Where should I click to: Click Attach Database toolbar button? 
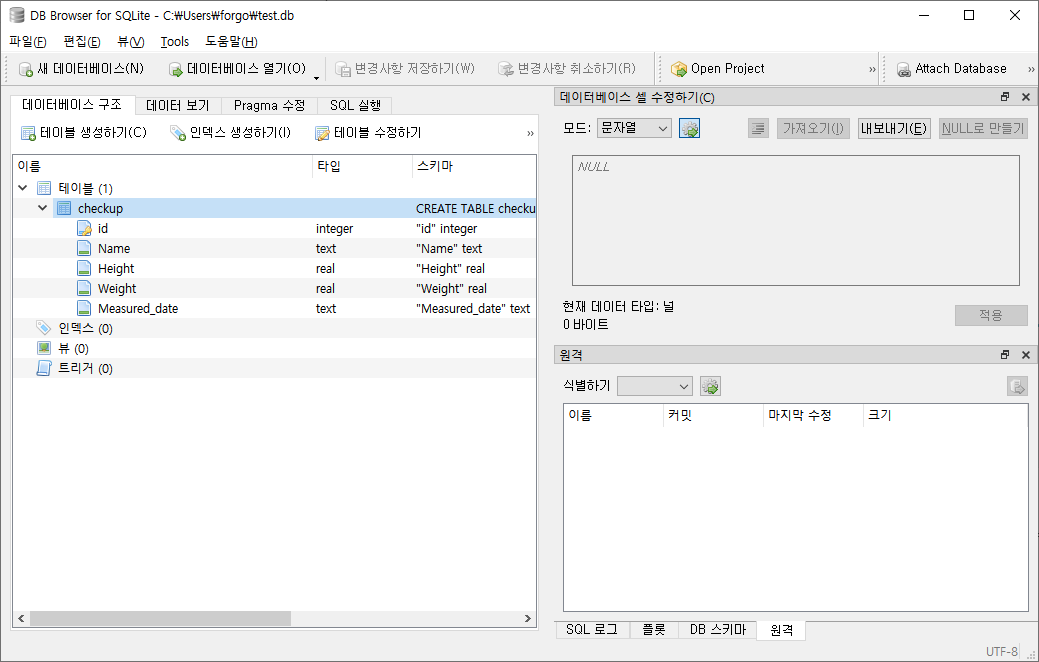point(951,69)
